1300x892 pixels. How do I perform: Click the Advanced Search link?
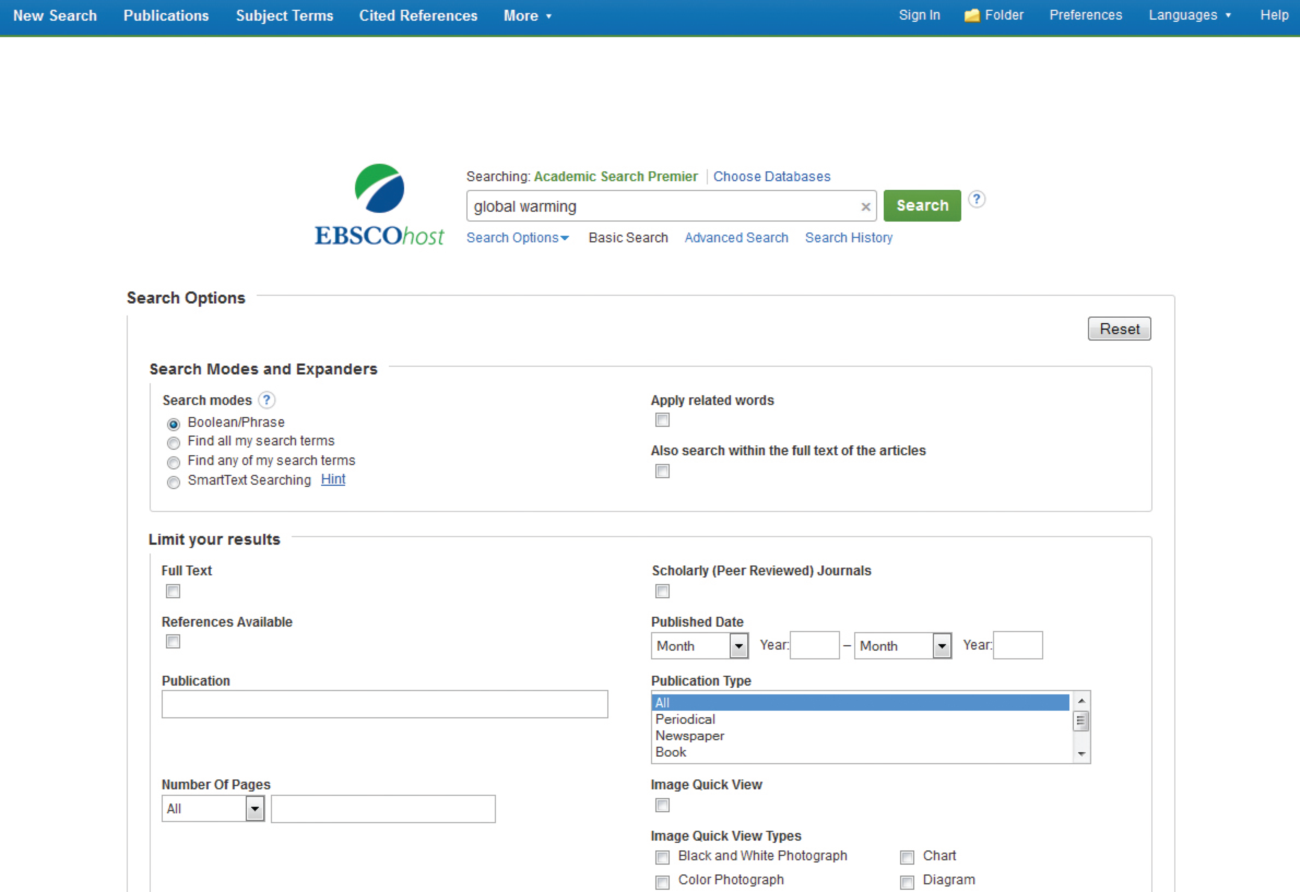(x=736, y=238)
